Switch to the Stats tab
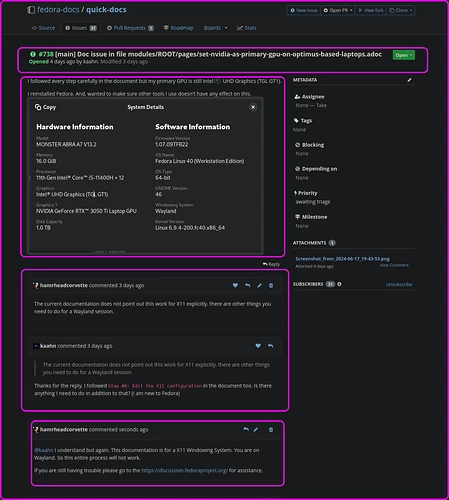449x500 pixels. [x=247, y=28]
